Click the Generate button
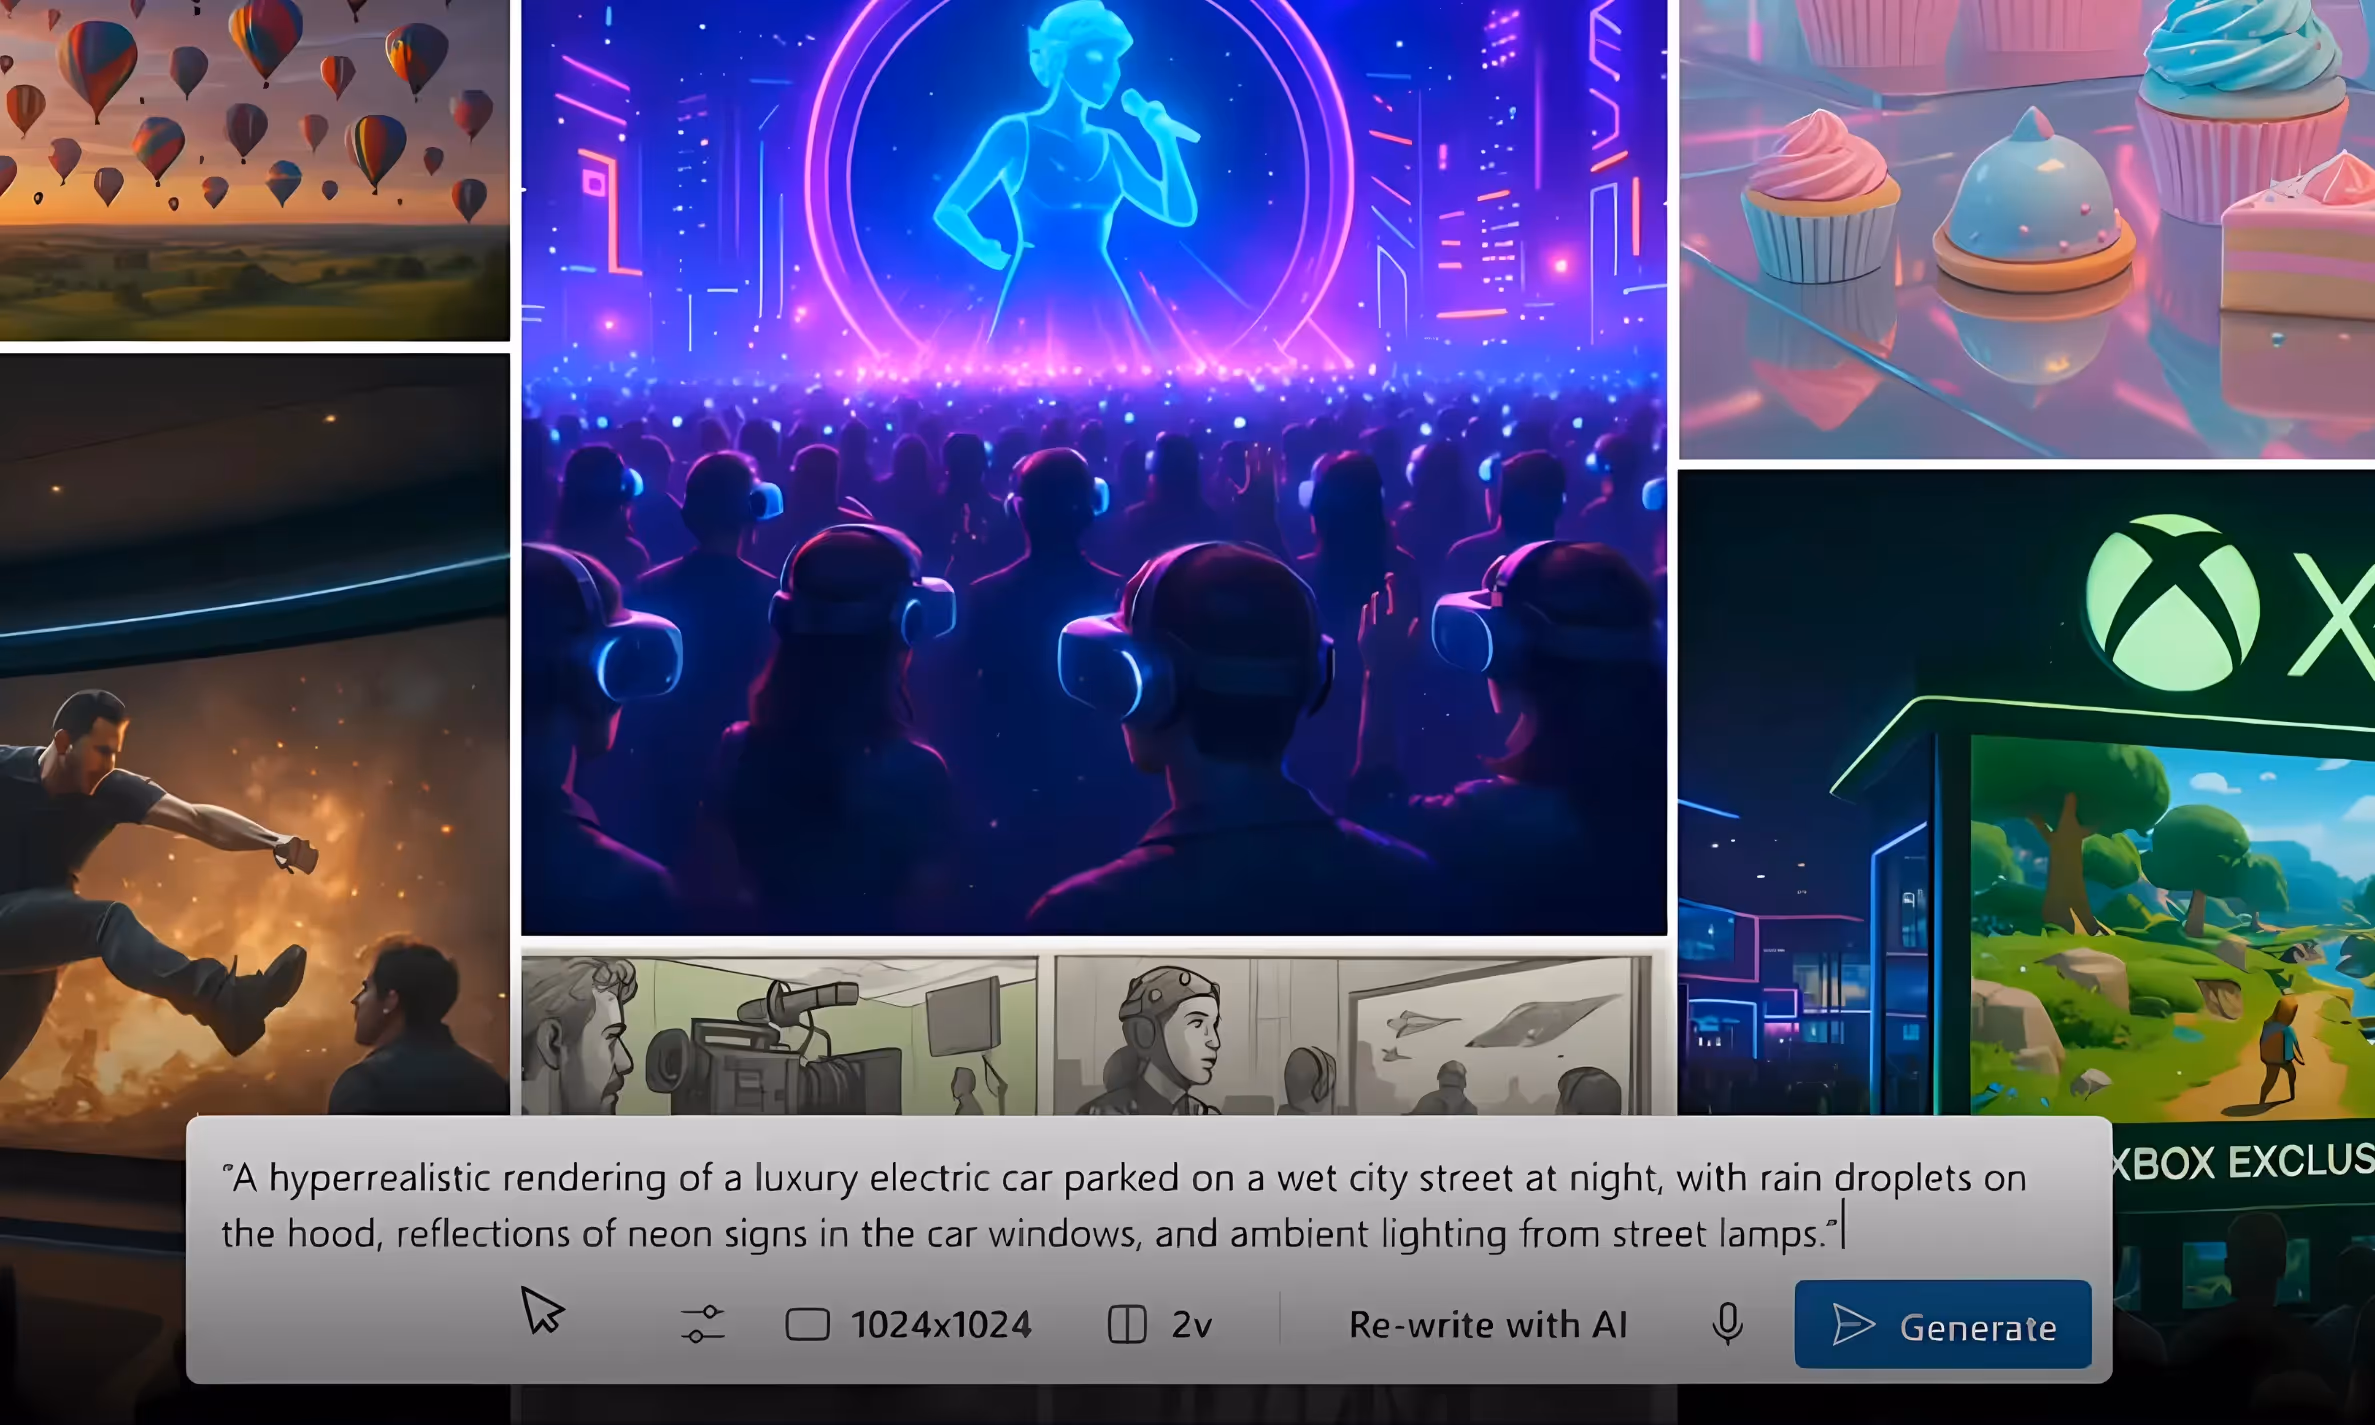 tap(1942, 1325)
